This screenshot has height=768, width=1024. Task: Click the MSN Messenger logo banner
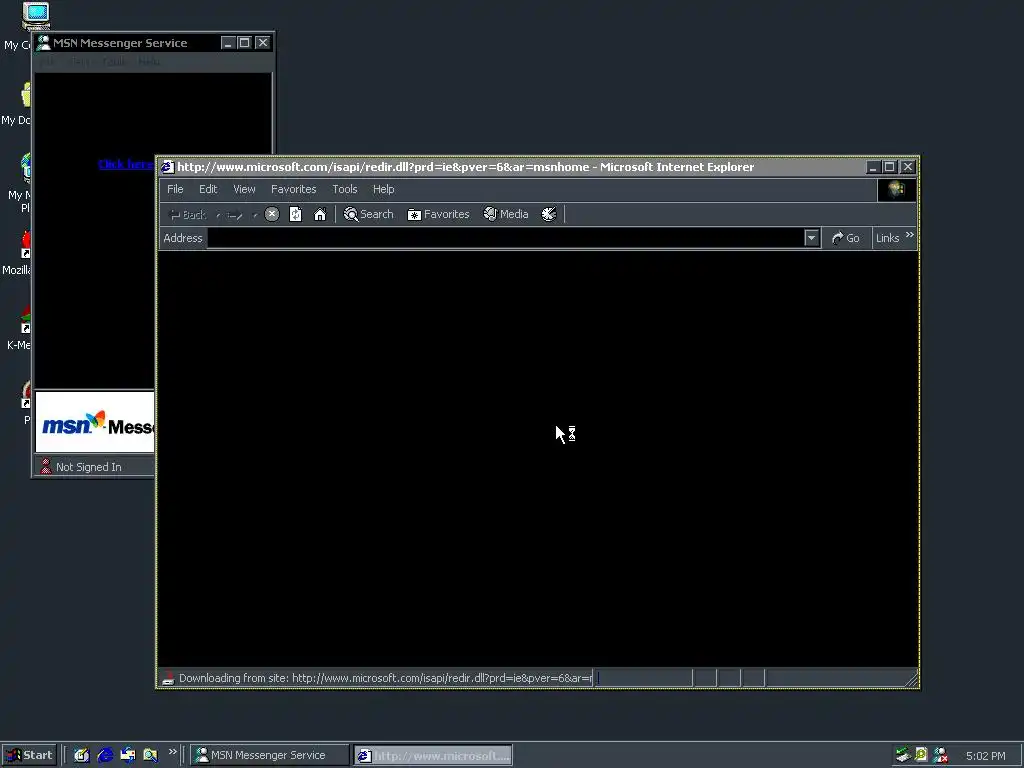95,423
